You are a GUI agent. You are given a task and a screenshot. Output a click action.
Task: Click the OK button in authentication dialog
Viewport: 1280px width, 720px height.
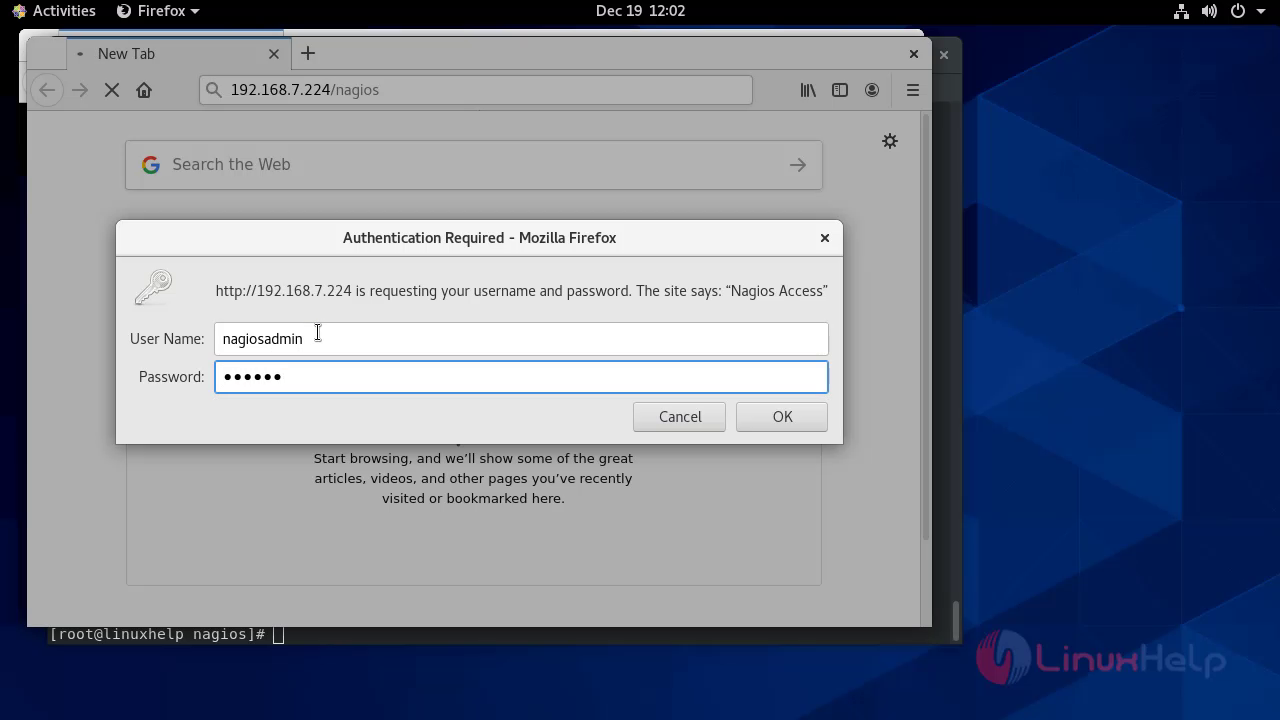[x=782, y=417]
